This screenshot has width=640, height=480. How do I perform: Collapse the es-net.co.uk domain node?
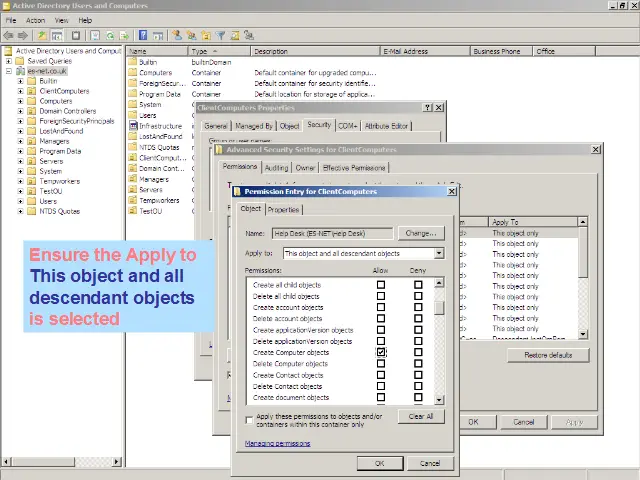pos(8,71)
